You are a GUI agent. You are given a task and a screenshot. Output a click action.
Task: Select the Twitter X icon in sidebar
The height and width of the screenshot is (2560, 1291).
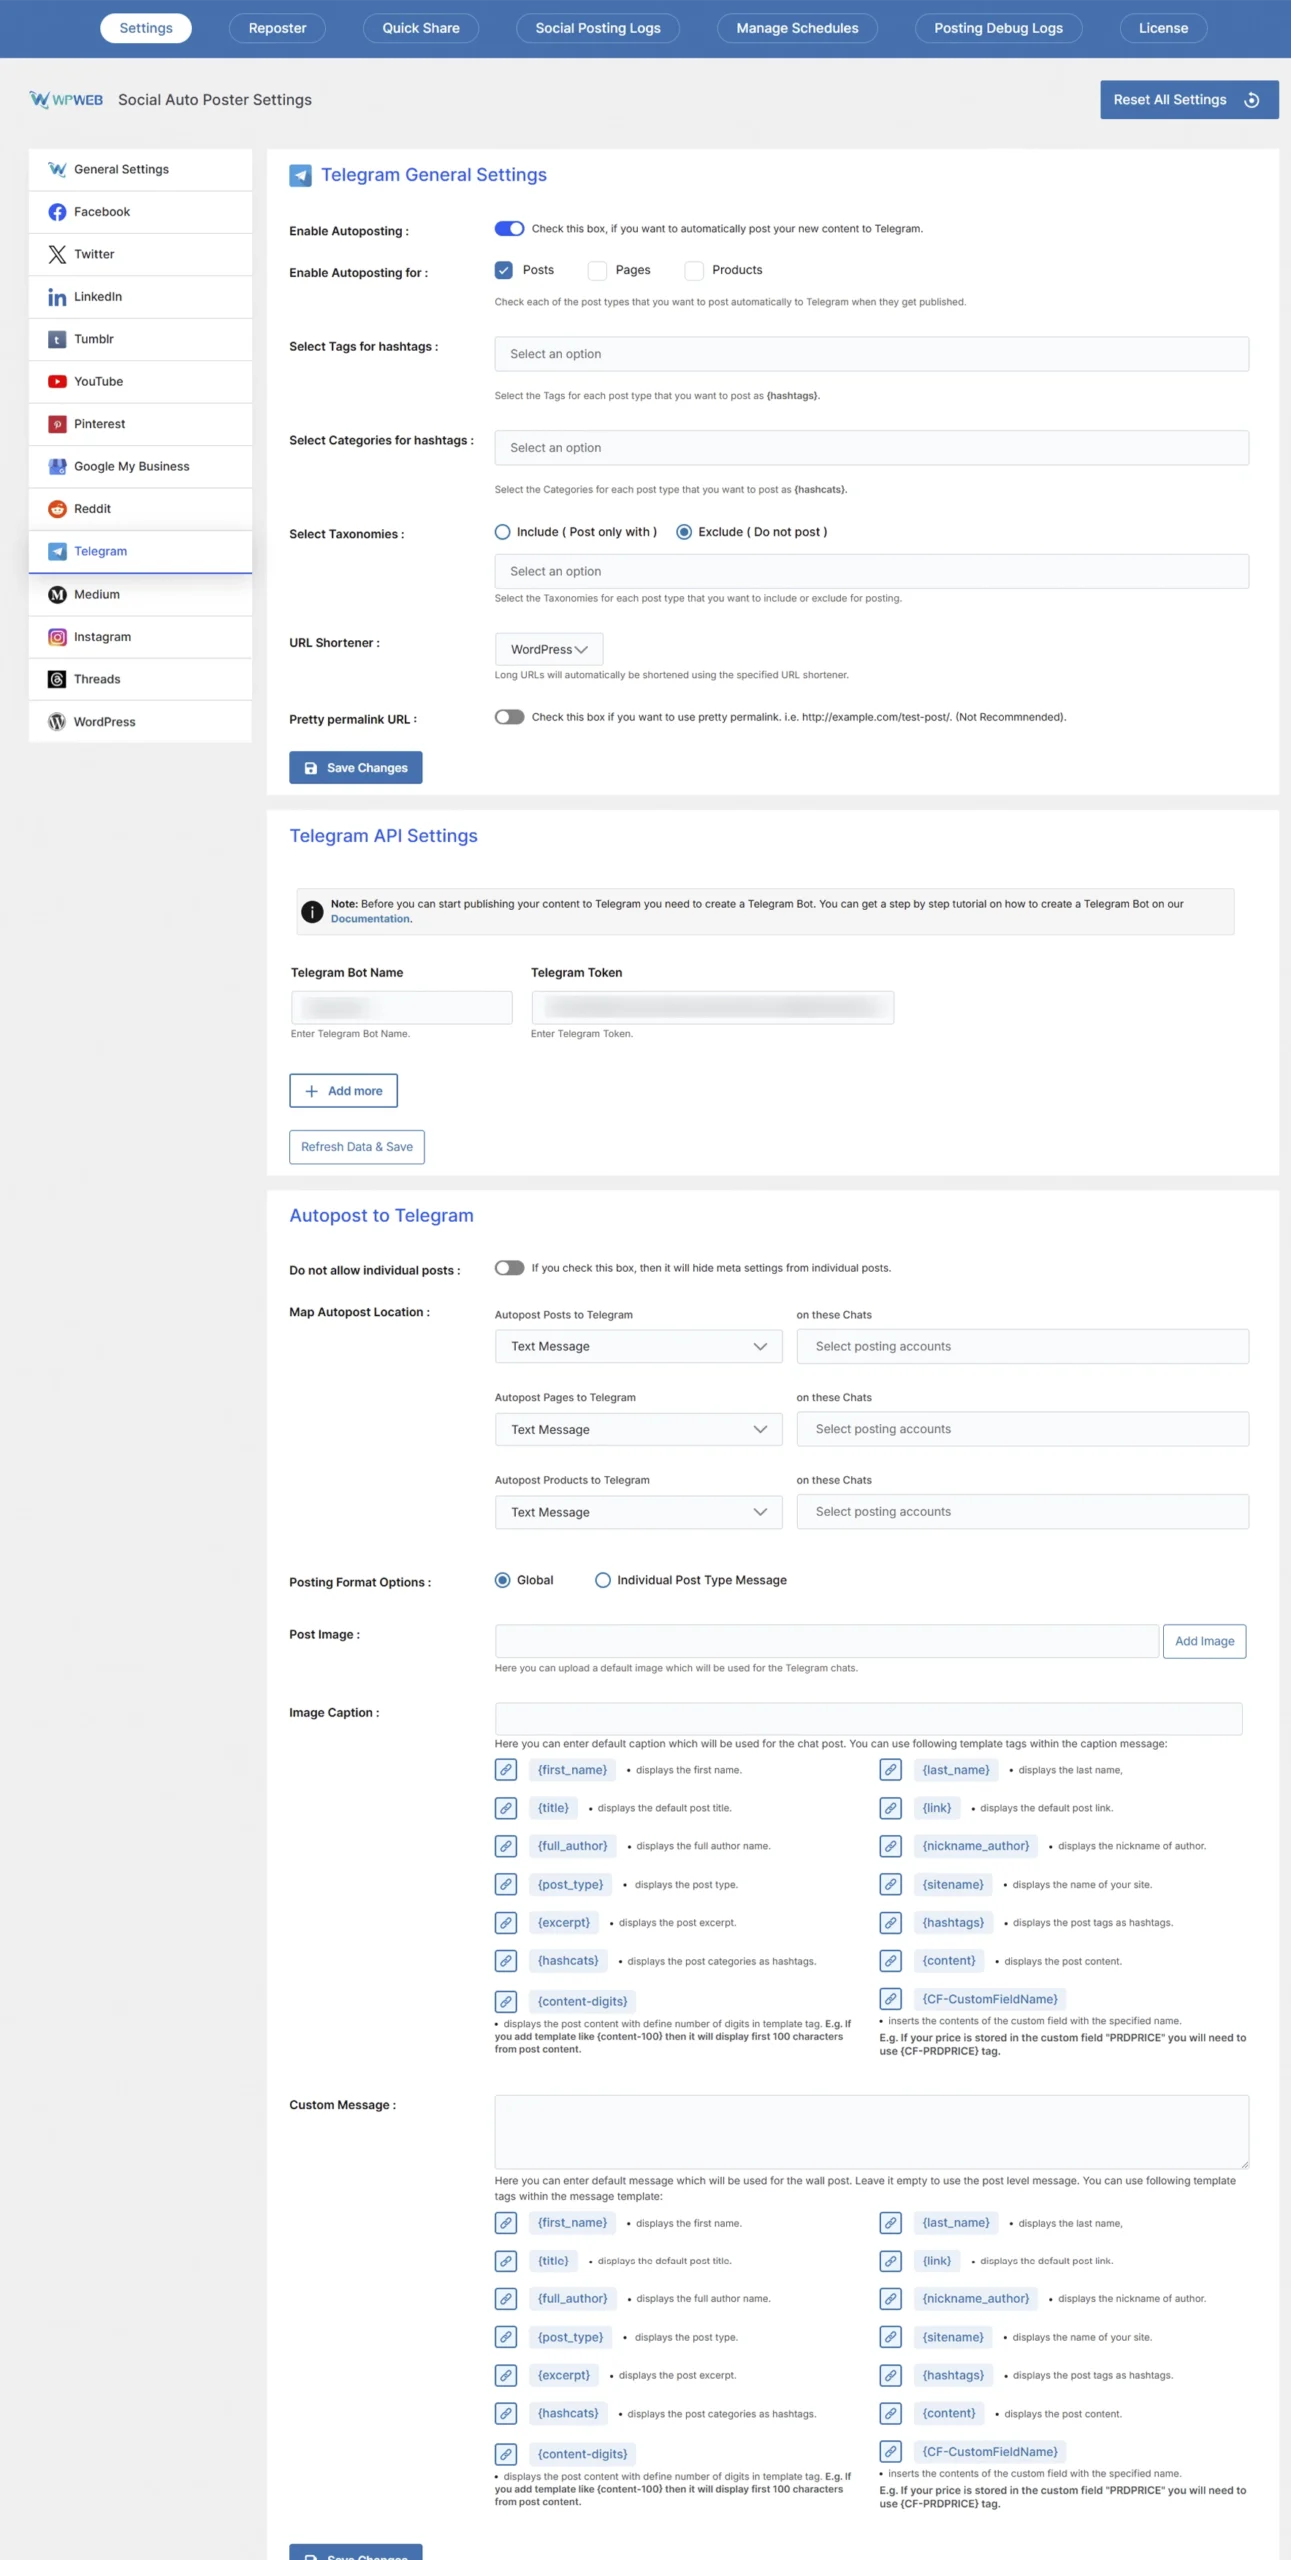point(57,254)
